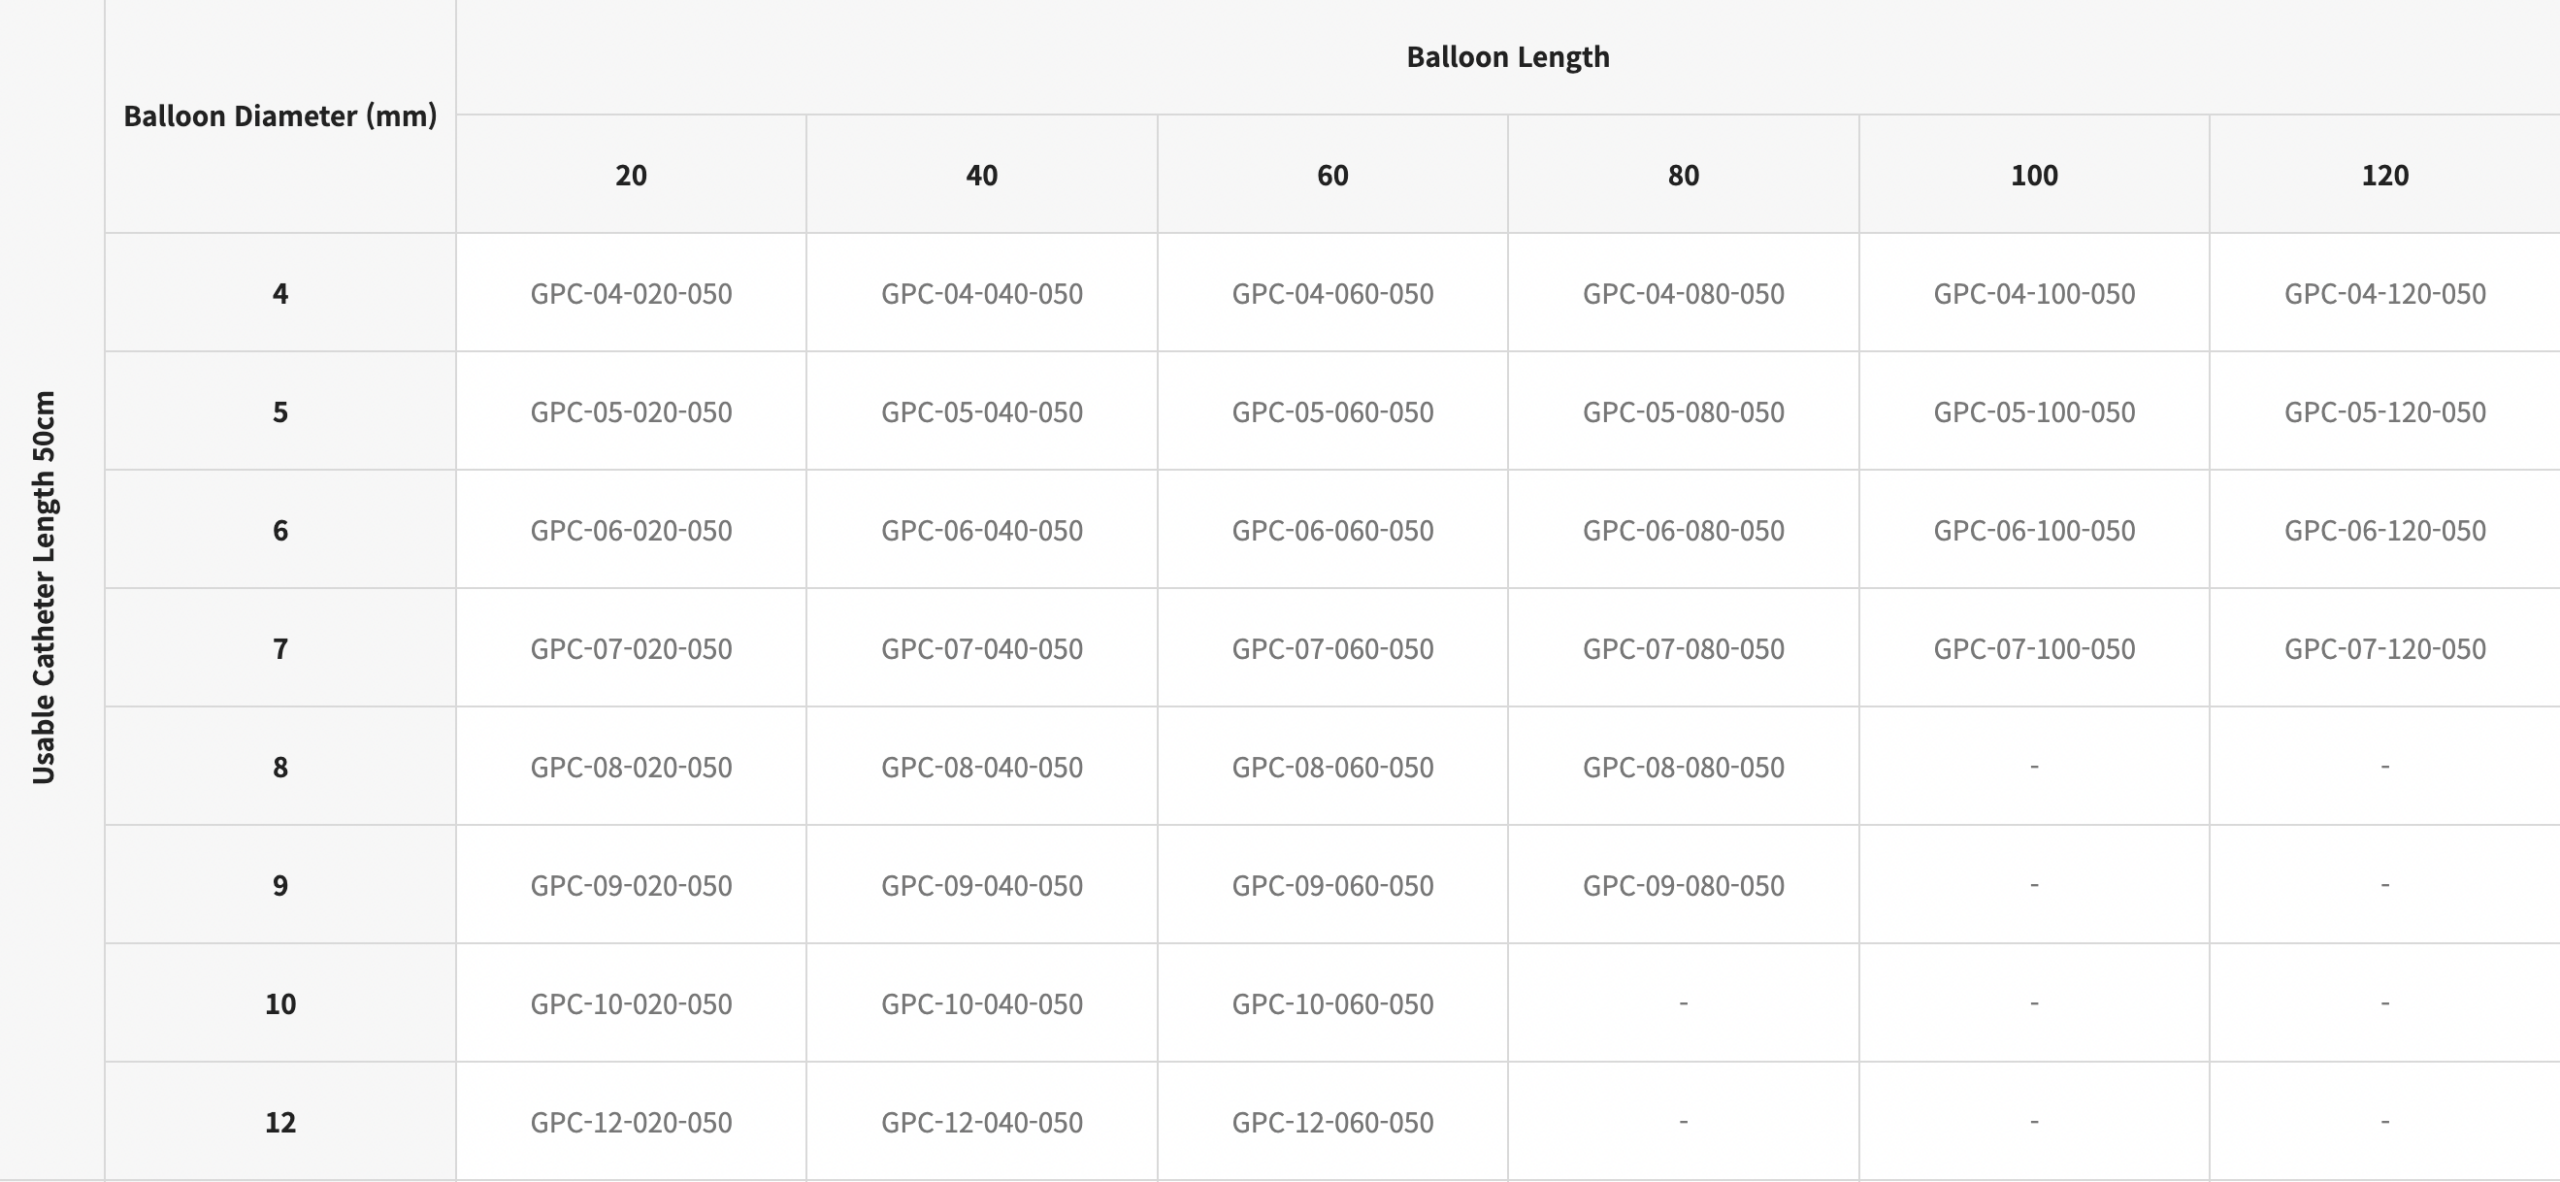This screenshot has width=2560, height=1182.
Task: Click the 120 balloon length column header
Action: (2385, 175)
